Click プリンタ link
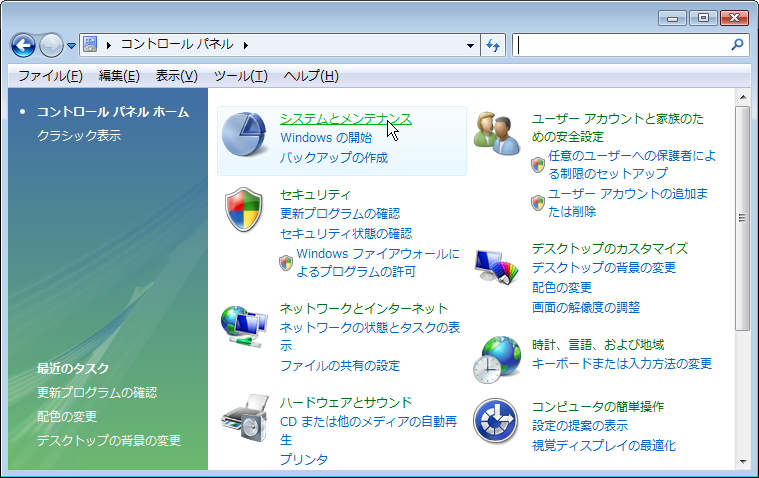The image size is (759, 478). pos(304,459)
